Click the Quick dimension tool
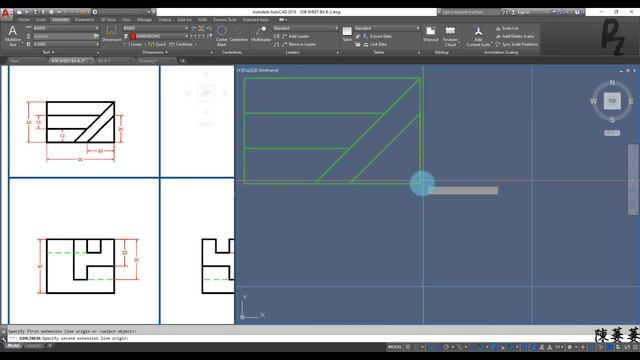The image size is (640, 360). pyautogui.click(x=157, y=44)
